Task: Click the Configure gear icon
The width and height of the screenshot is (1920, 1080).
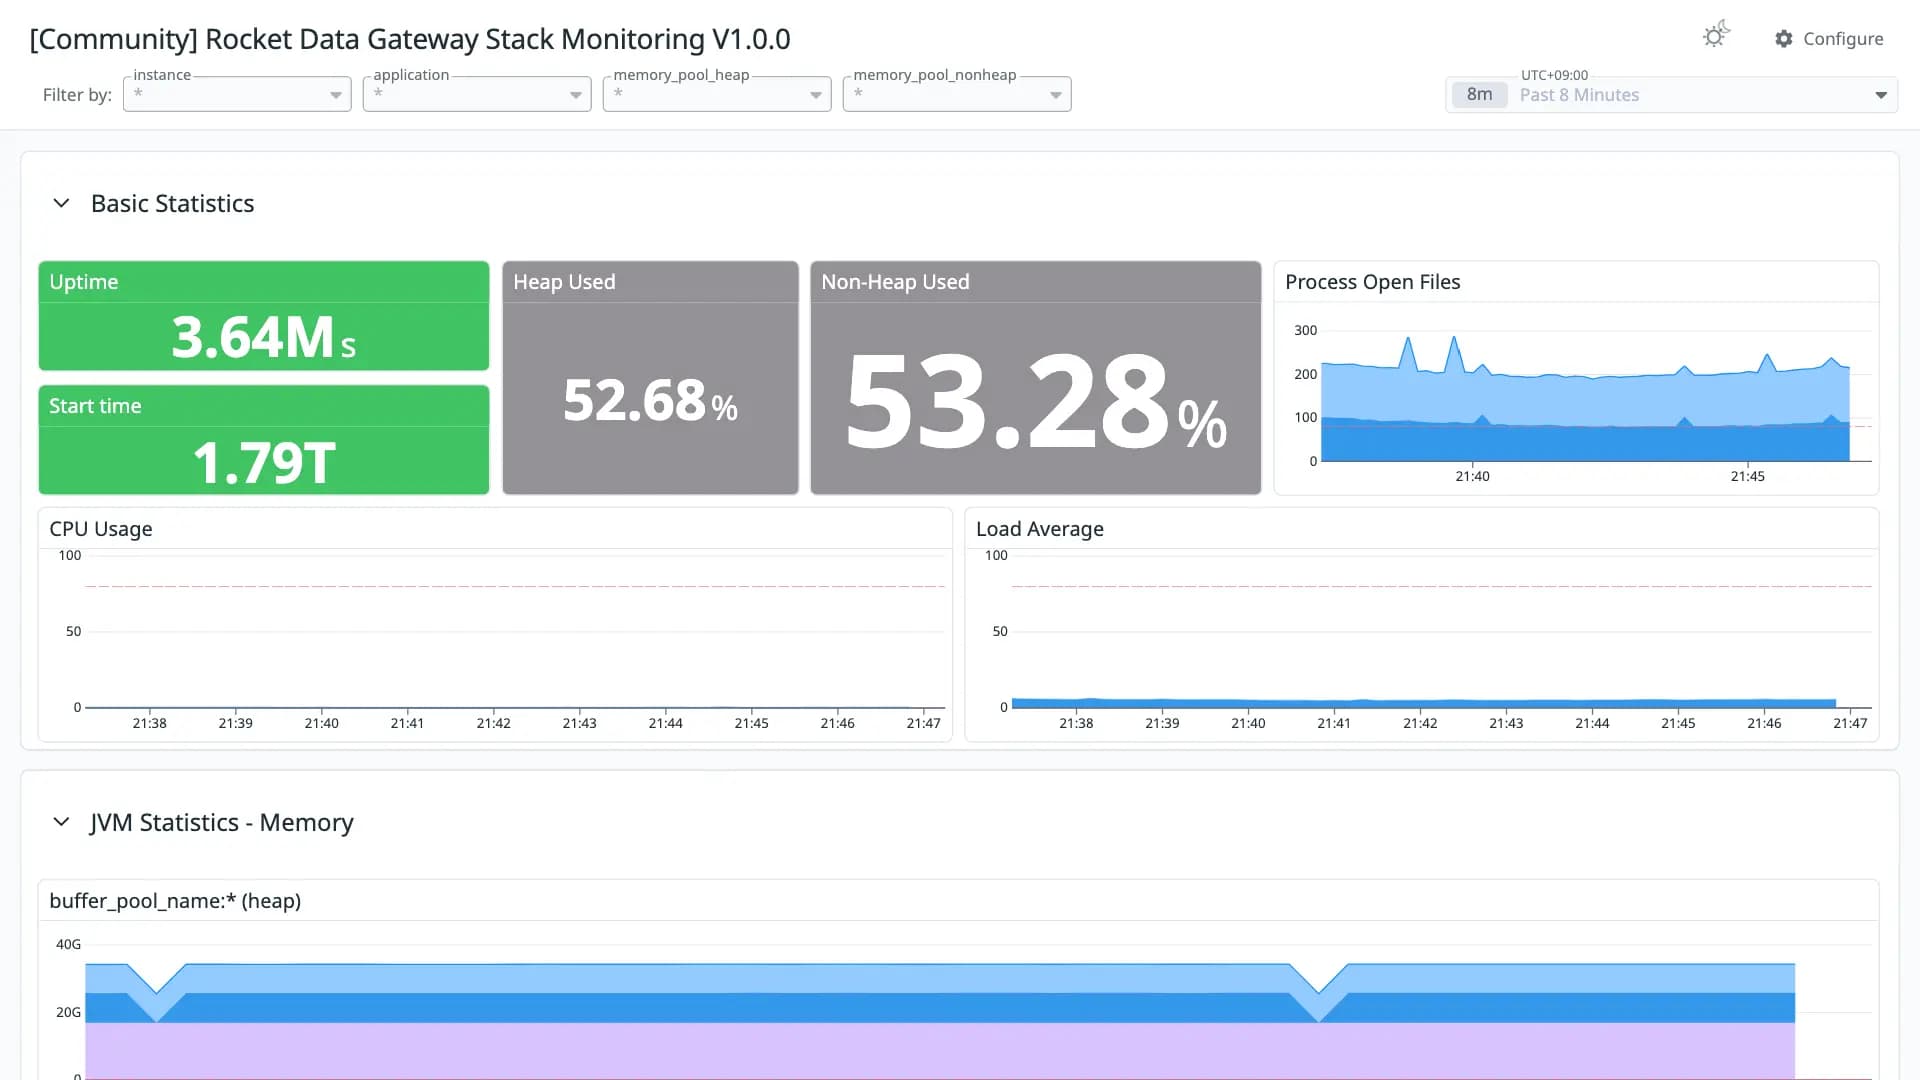Action: pyautogui.click(x=1784, y=39)
